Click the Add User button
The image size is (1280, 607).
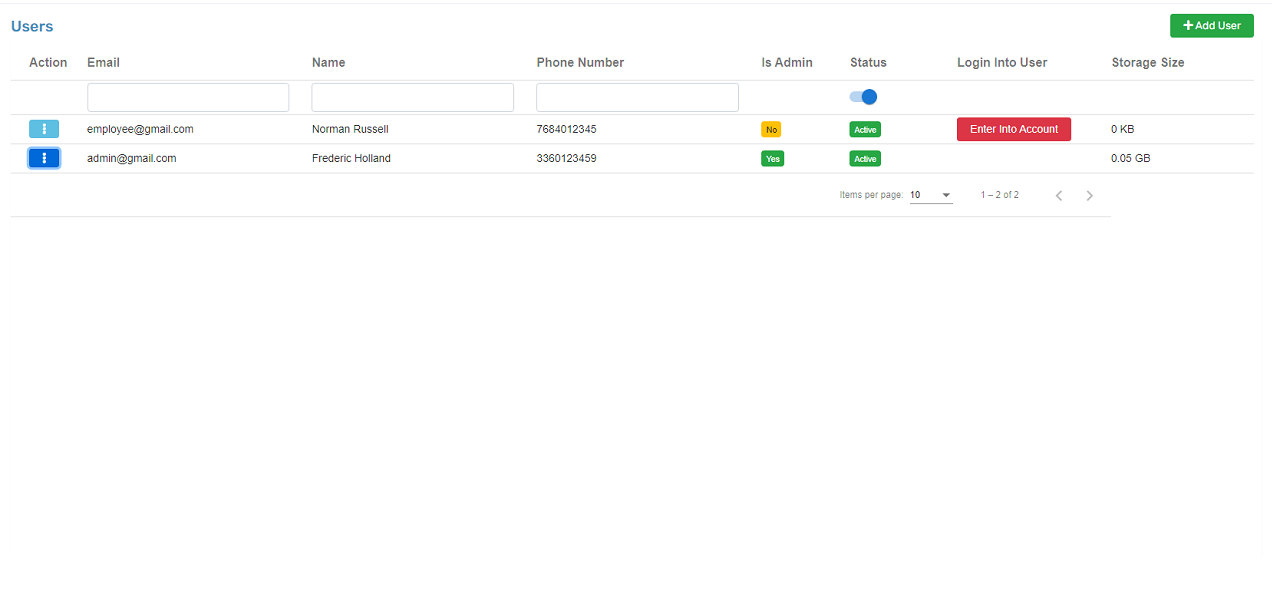[x=1211, y=26]
